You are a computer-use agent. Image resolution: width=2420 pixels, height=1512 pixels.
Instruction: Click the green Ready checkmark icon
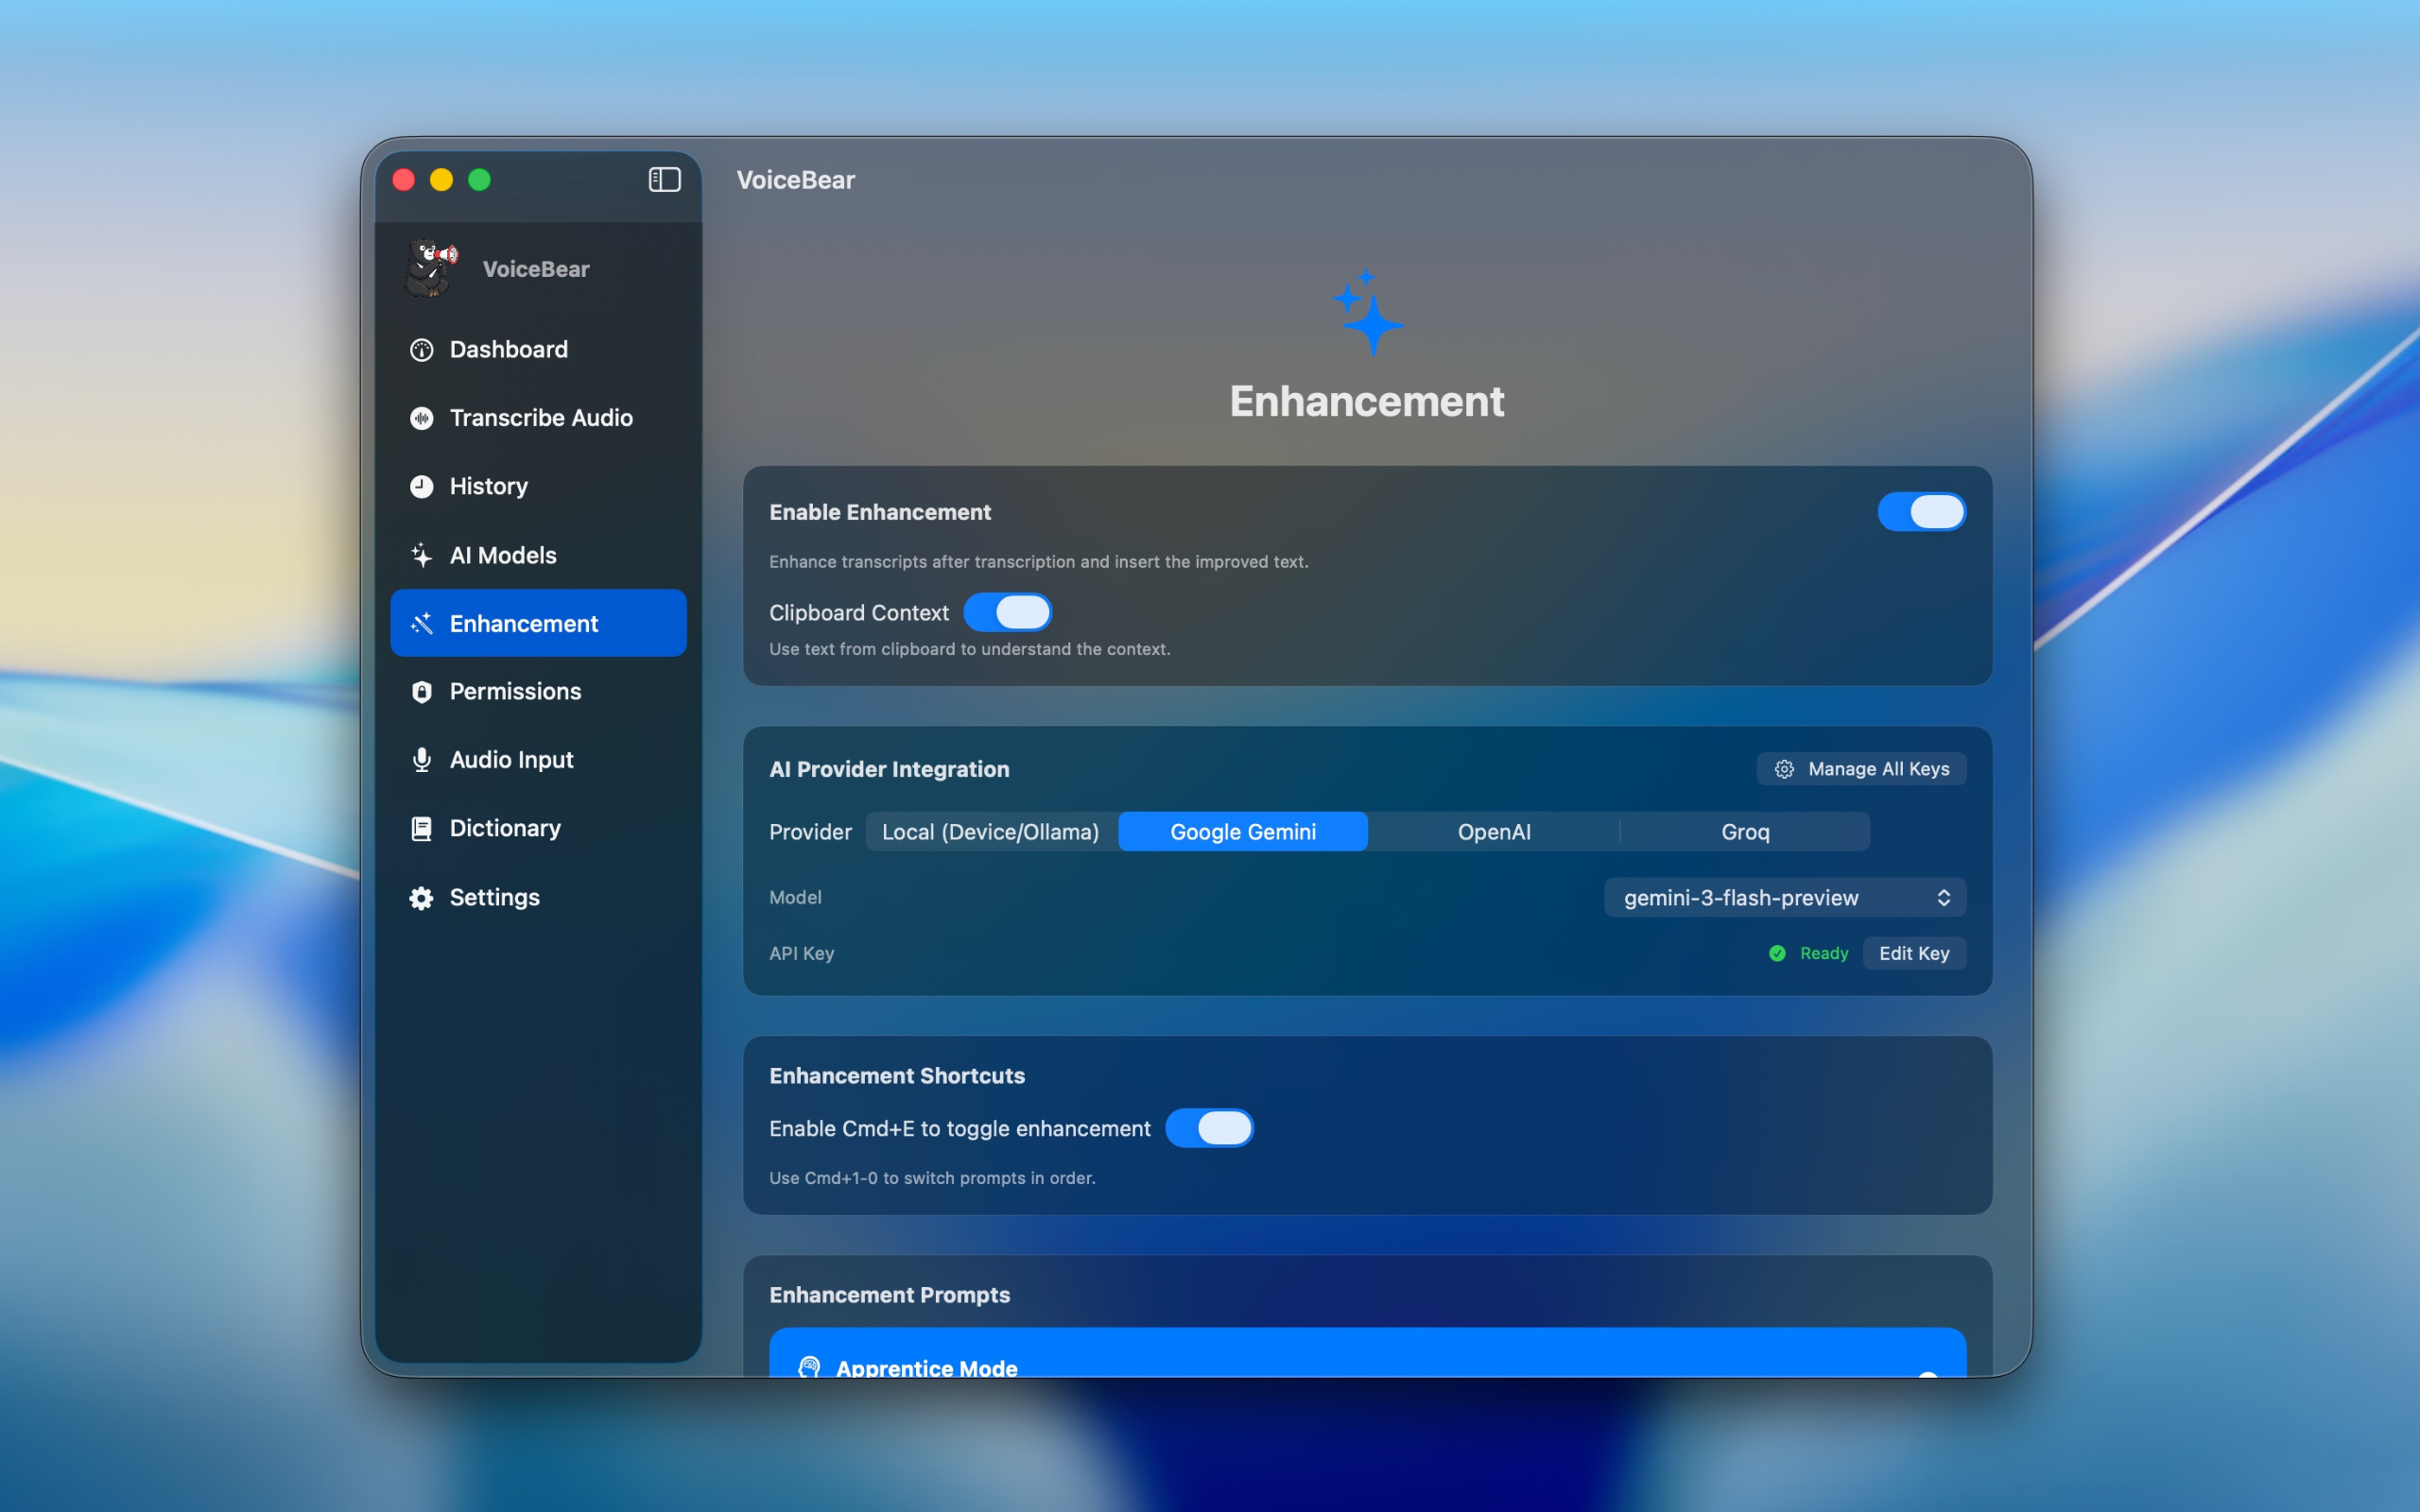pos(1777,953)
